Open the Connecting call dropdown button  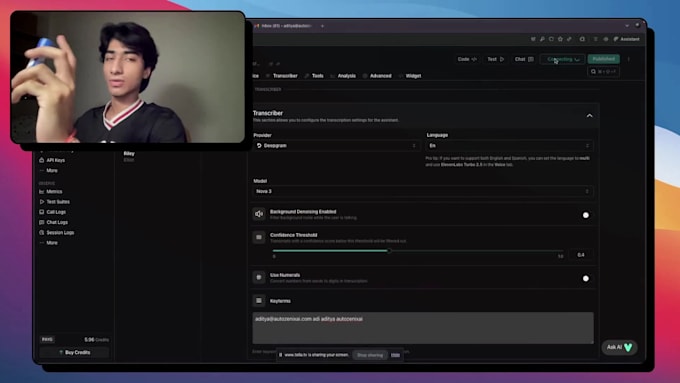pyautogui.click(x=562, y=59)
